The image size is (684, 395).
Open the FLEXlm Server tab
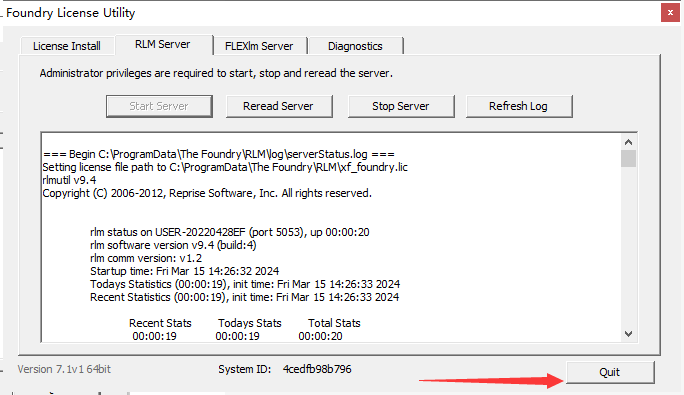click(259, 46)
